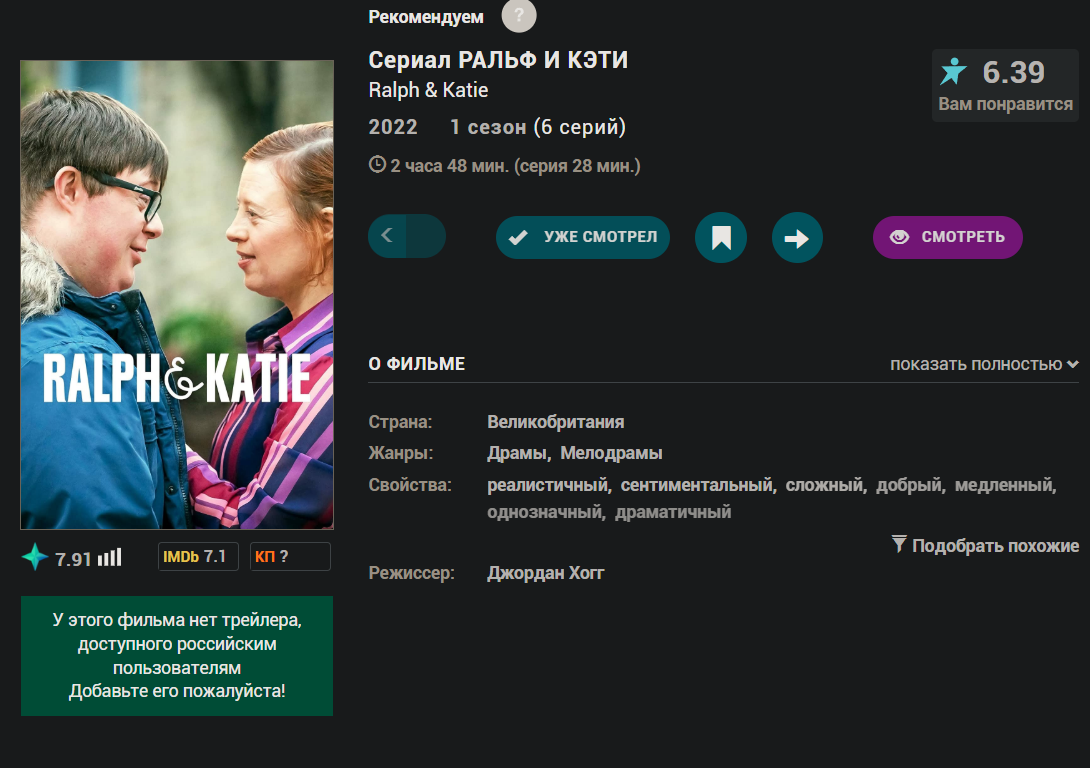
Task: Click the 6.39 predicted rating box
Action: [x=1005, y=85]
